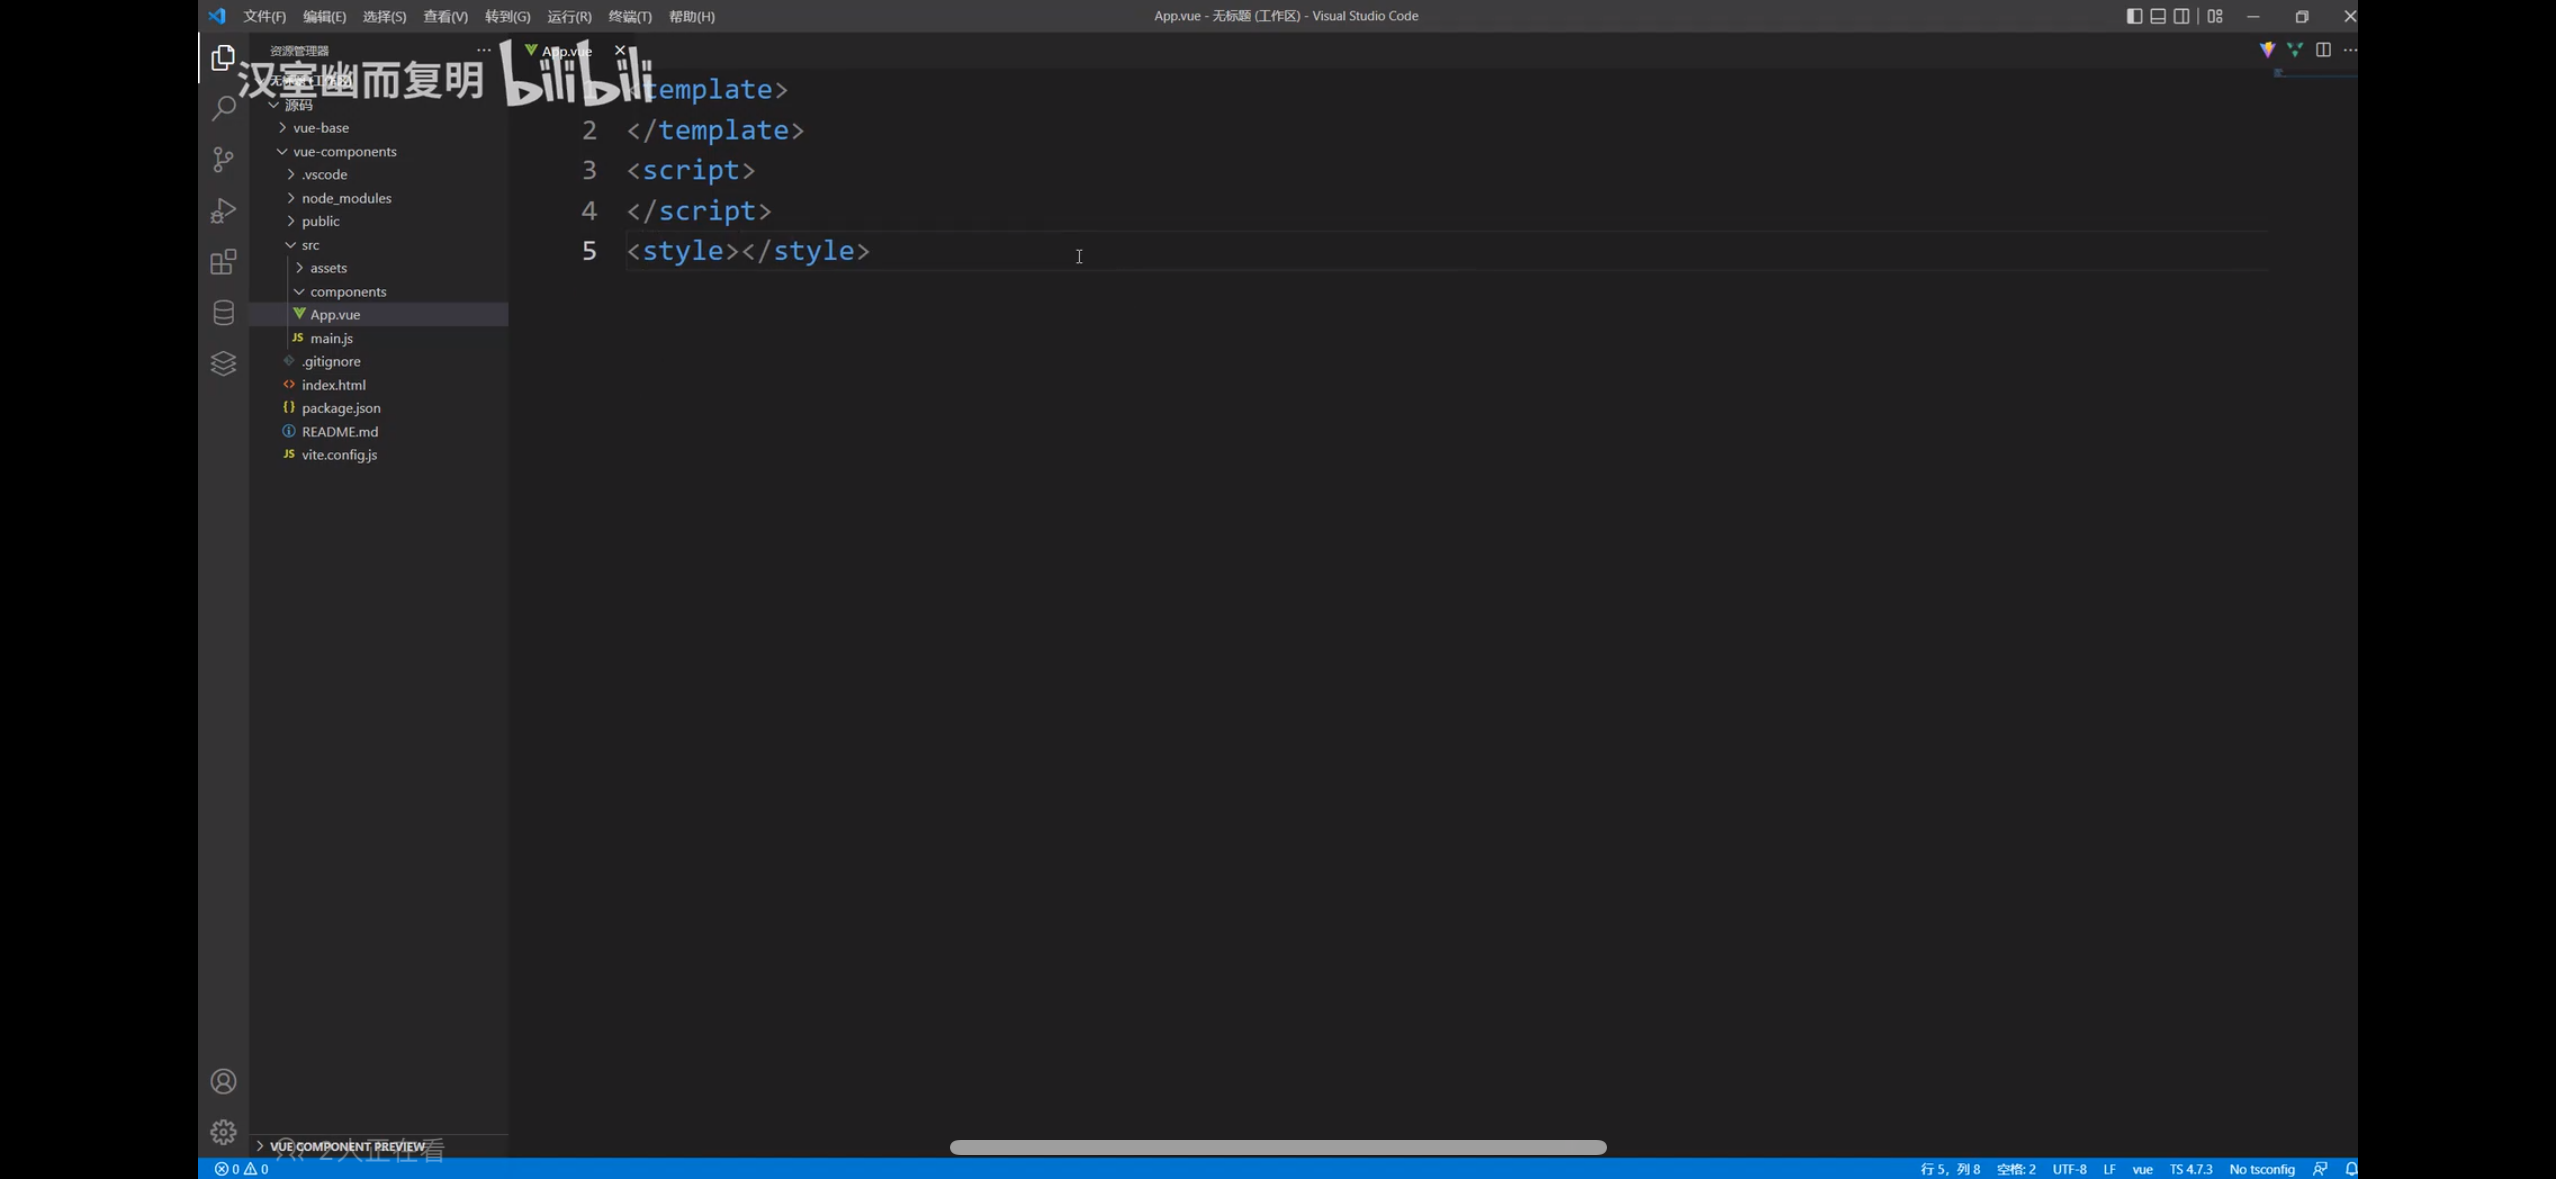Toggle the bottom panel layout button
This screenshot has width=2556, height=1179.
point(2158,16)
